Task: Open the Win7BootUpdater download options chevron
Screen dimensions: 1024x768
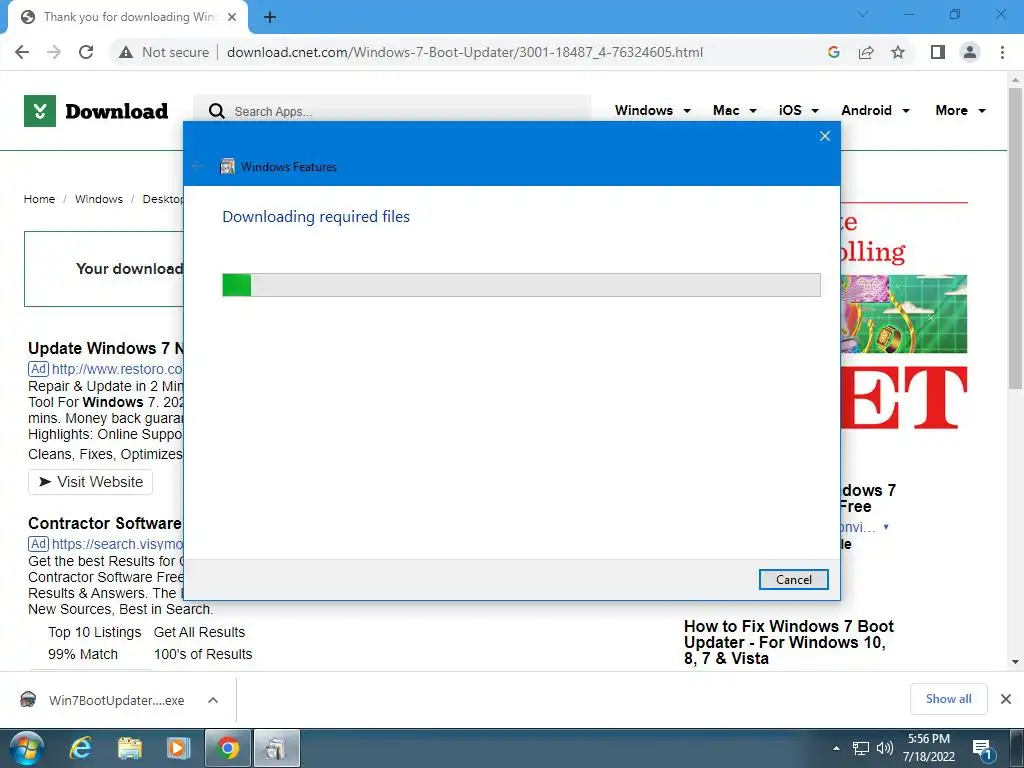Action: (x=213, y=700)
